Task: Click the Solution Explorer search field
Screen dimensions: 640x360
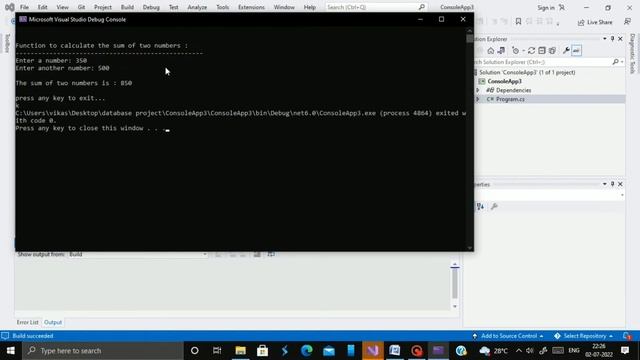Action: (543, 62)
